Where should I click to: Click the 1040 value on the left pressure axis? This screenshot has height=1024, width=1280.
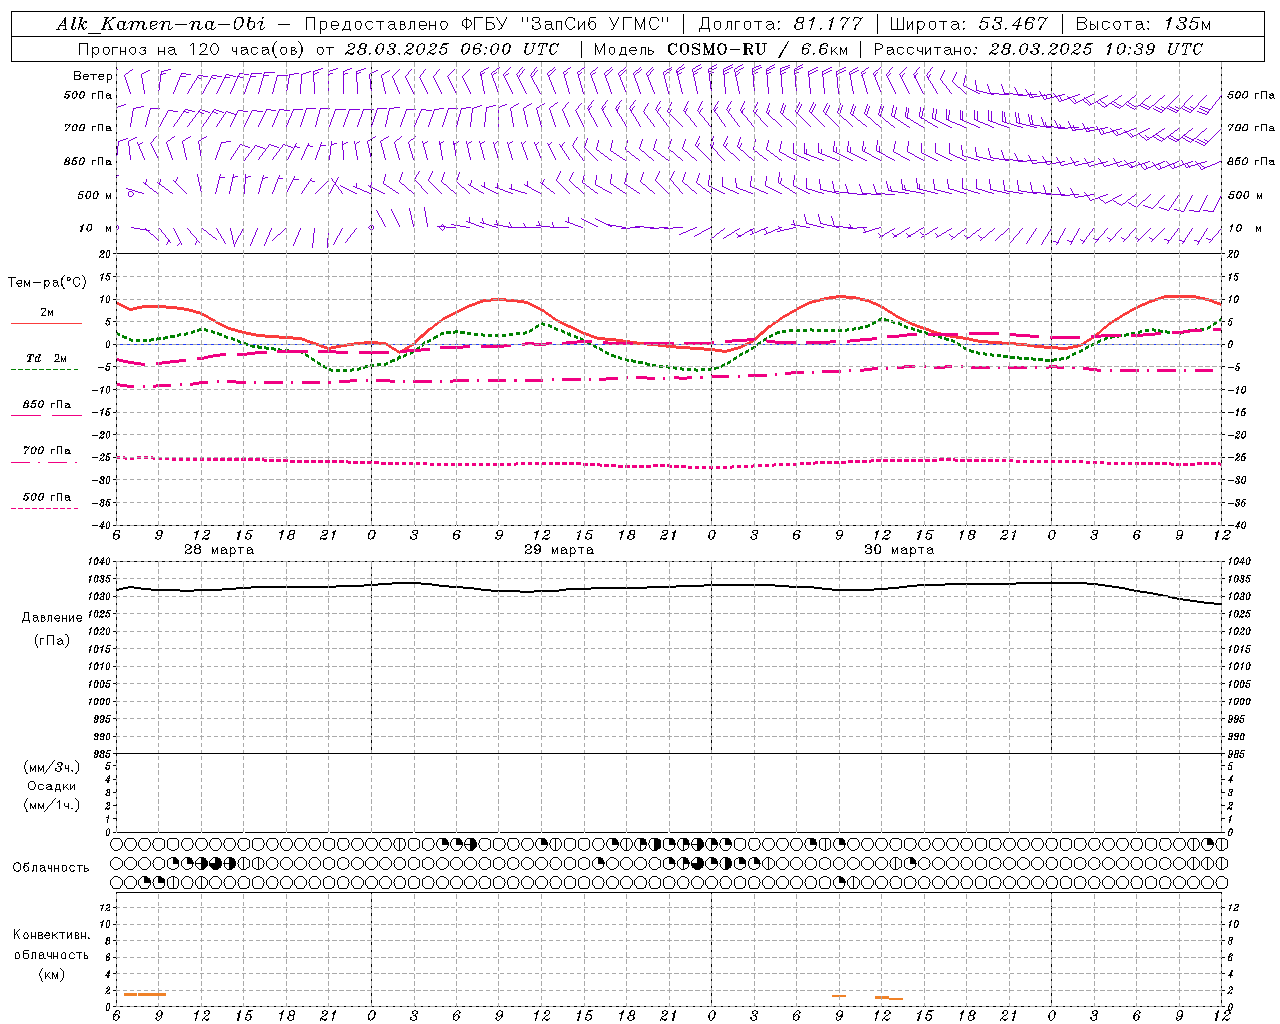(101, 562)
